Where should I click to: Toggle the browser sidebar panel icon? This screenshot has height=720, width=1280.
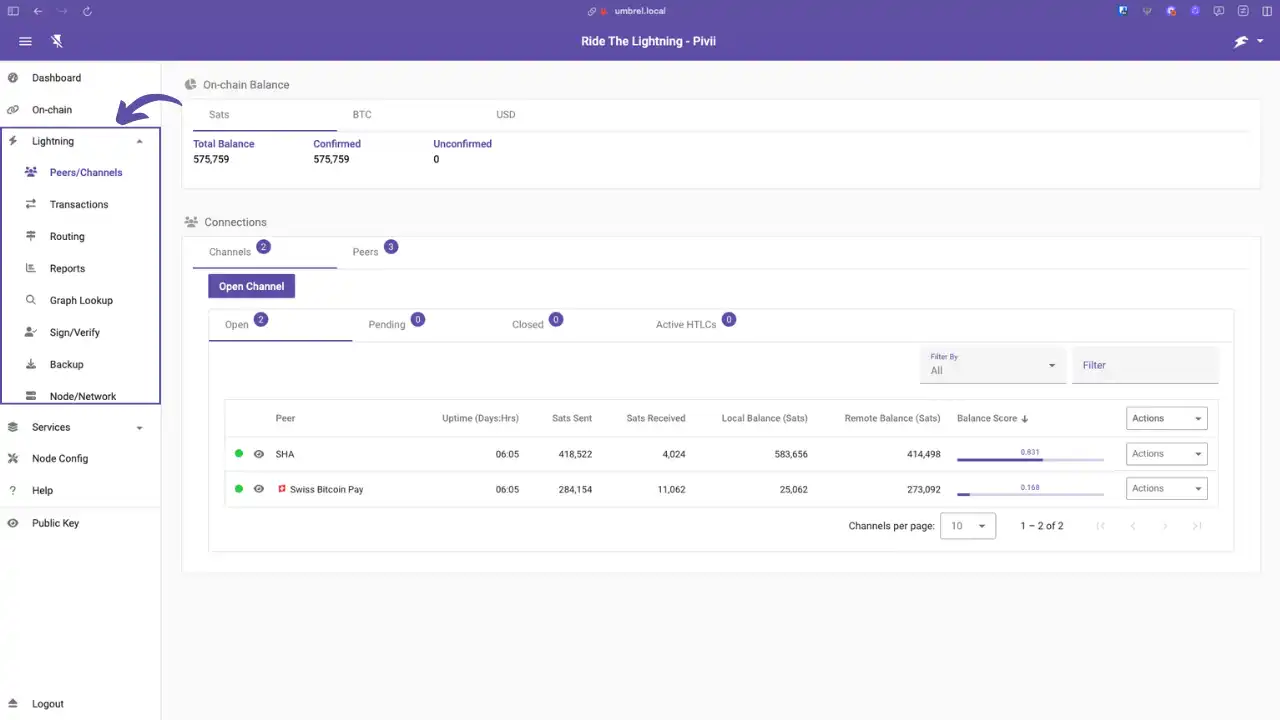13,11
